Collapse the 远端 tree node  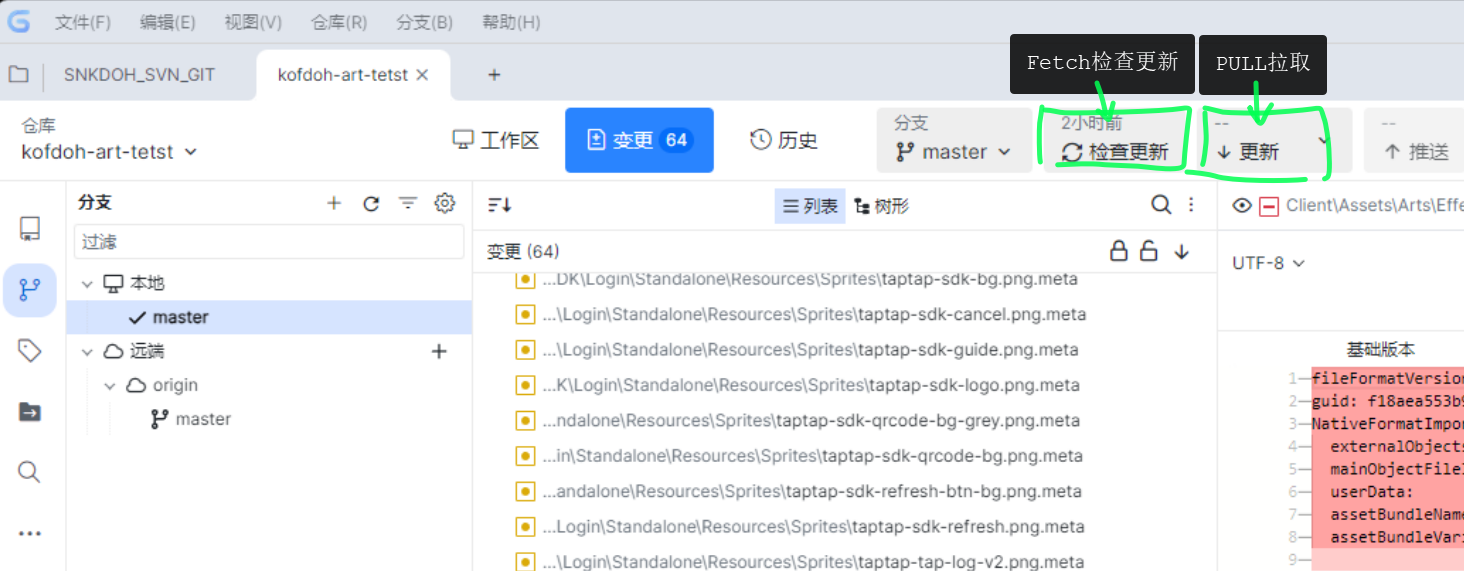(x=86, y=352)
